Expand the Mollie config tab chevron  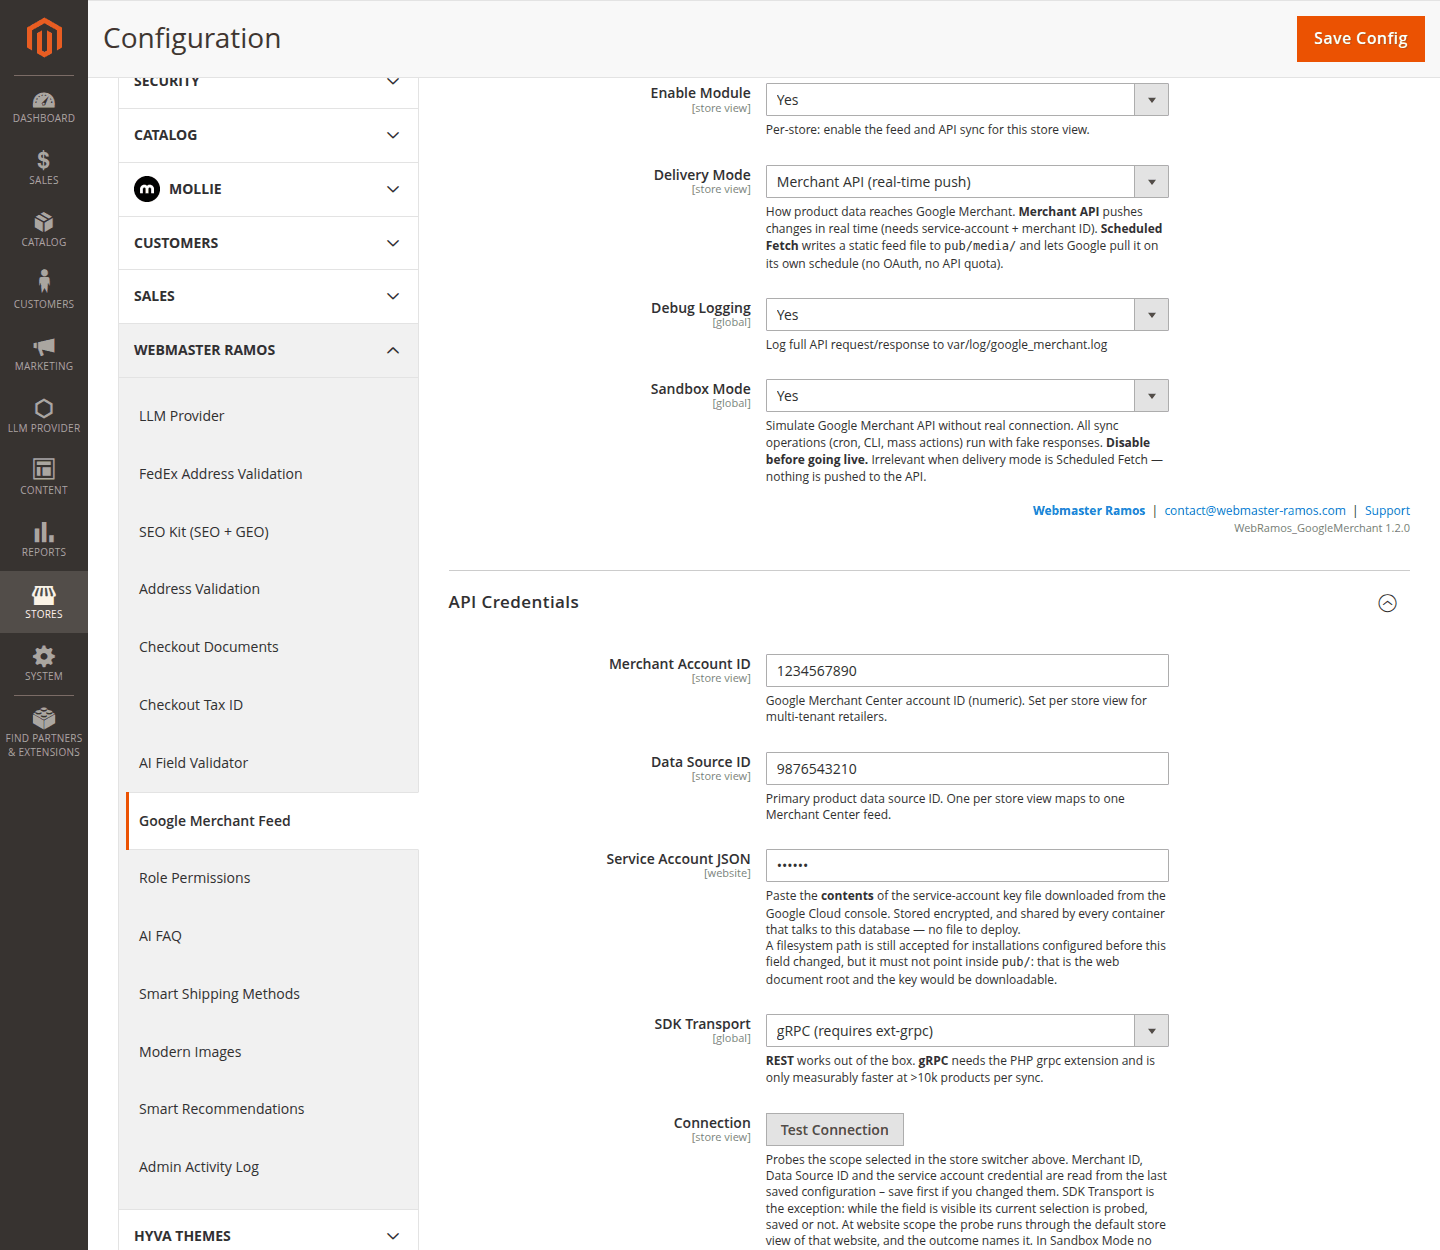[x=393, y=189]
